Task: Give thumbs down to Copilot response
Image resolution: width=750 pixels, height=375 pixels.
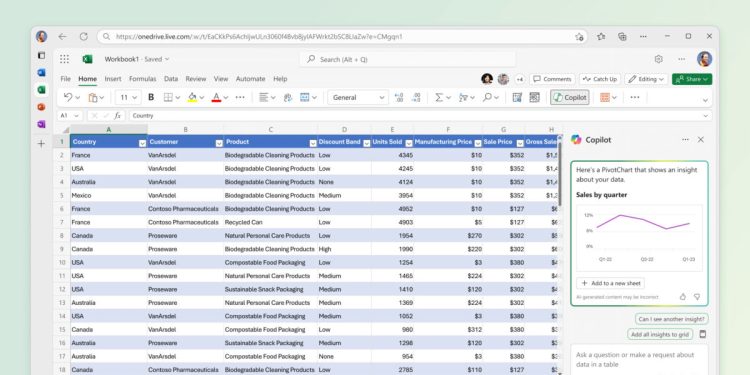Action: click(697, 297)
